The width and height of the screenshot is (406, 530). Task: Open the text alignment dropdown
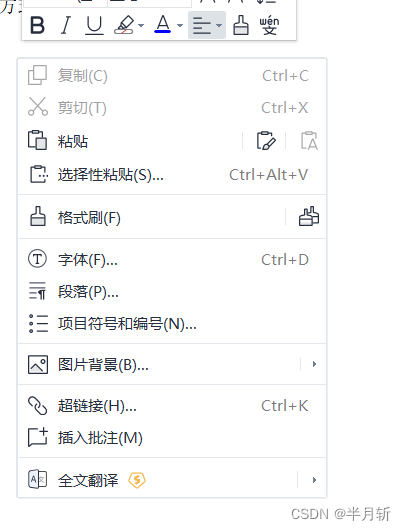click(207, 25)
